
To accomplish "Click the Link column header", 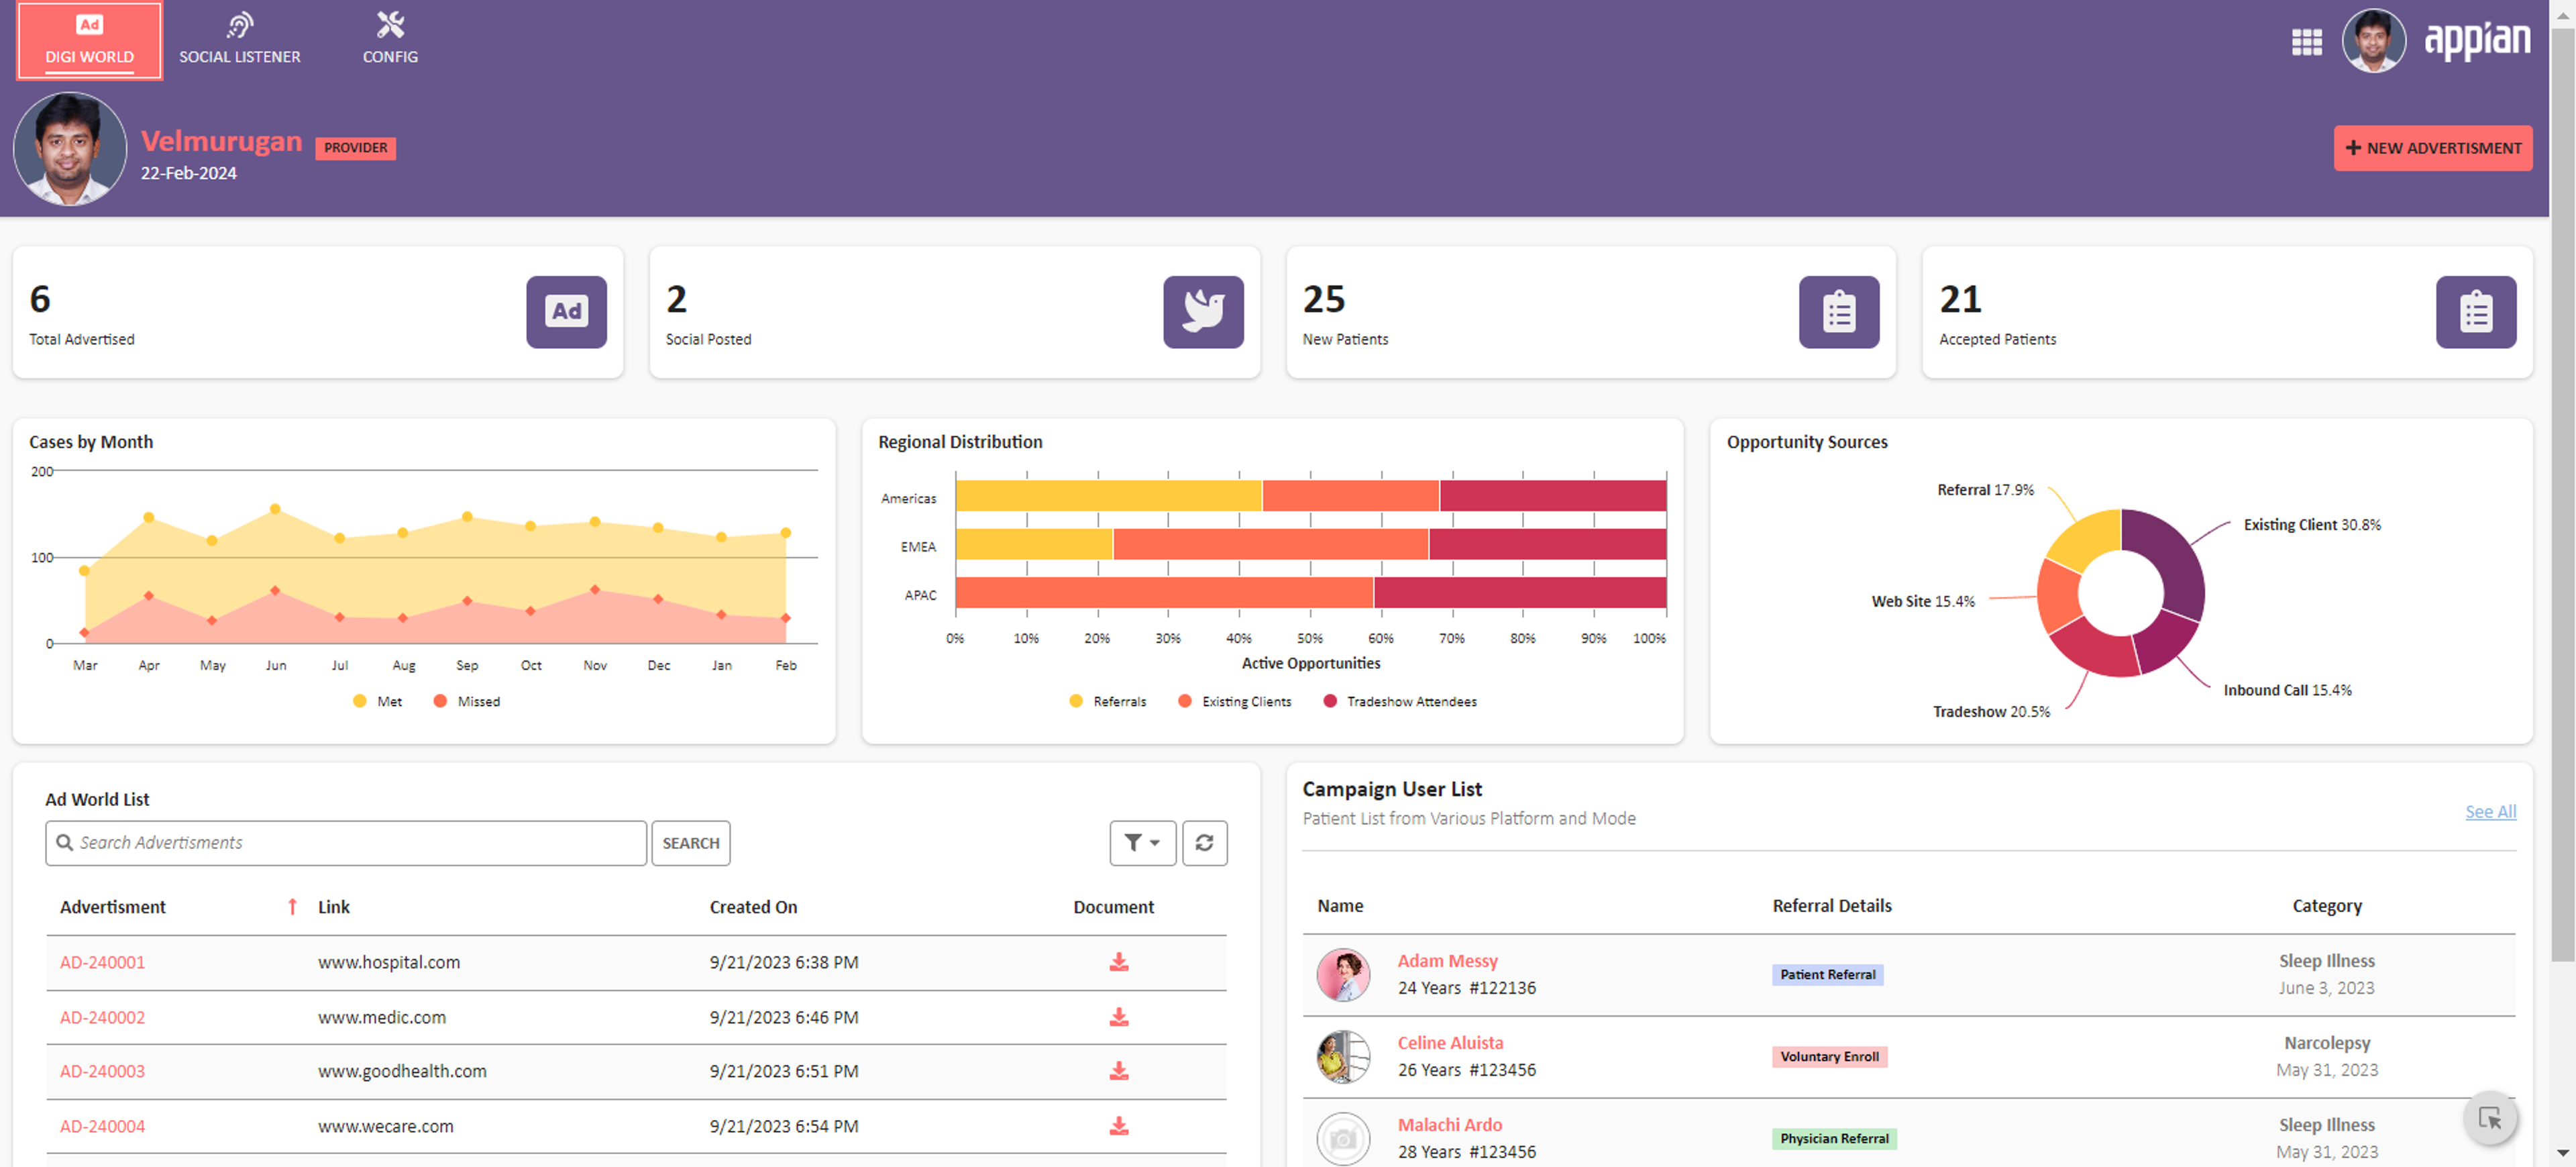I will pyautogui.click(x=334, y=907).
